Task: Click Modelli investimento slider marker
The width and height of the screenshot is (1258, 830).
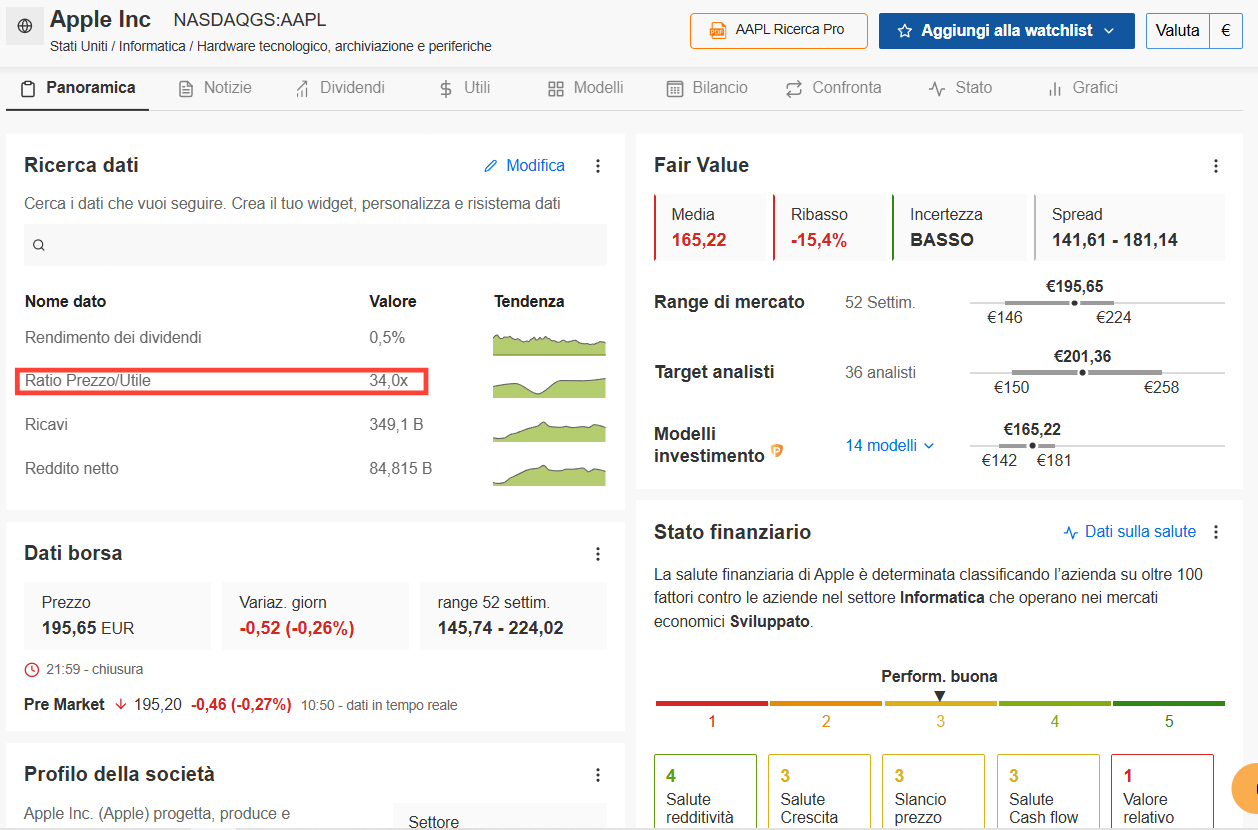Action: [x=1032, y=445]
